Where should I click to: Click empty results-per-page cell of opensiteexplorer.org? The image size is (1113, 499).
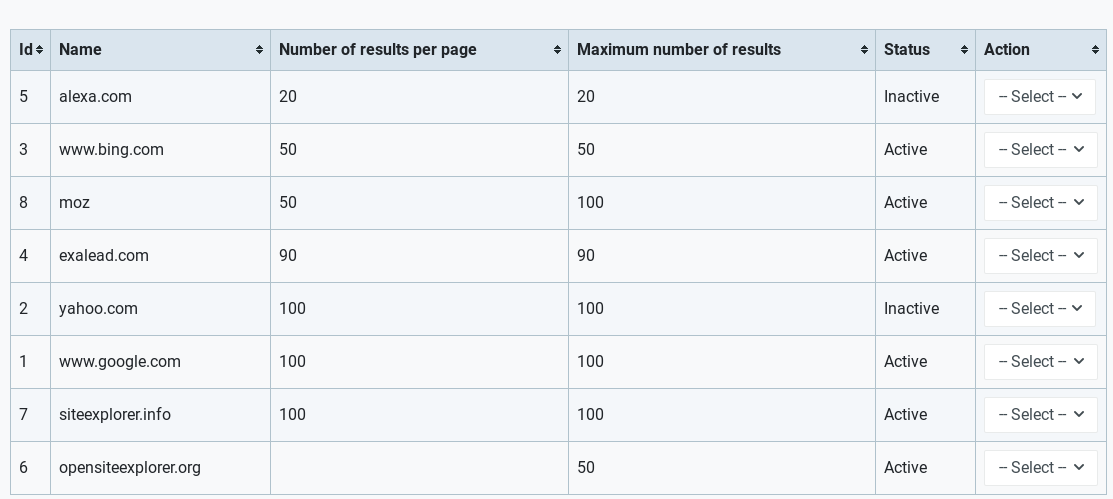[x=420, y=468]
